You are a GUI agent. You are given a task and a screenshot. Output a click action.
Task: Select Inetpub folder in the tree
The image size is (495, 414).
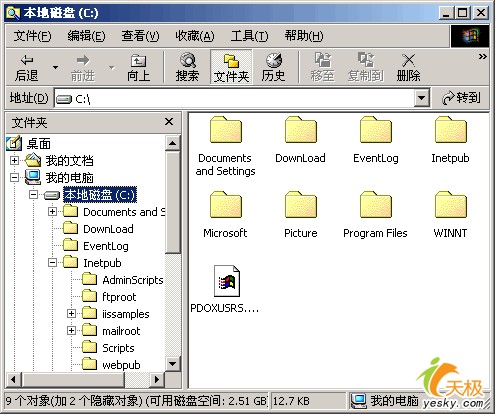click(x=102, y=263)
